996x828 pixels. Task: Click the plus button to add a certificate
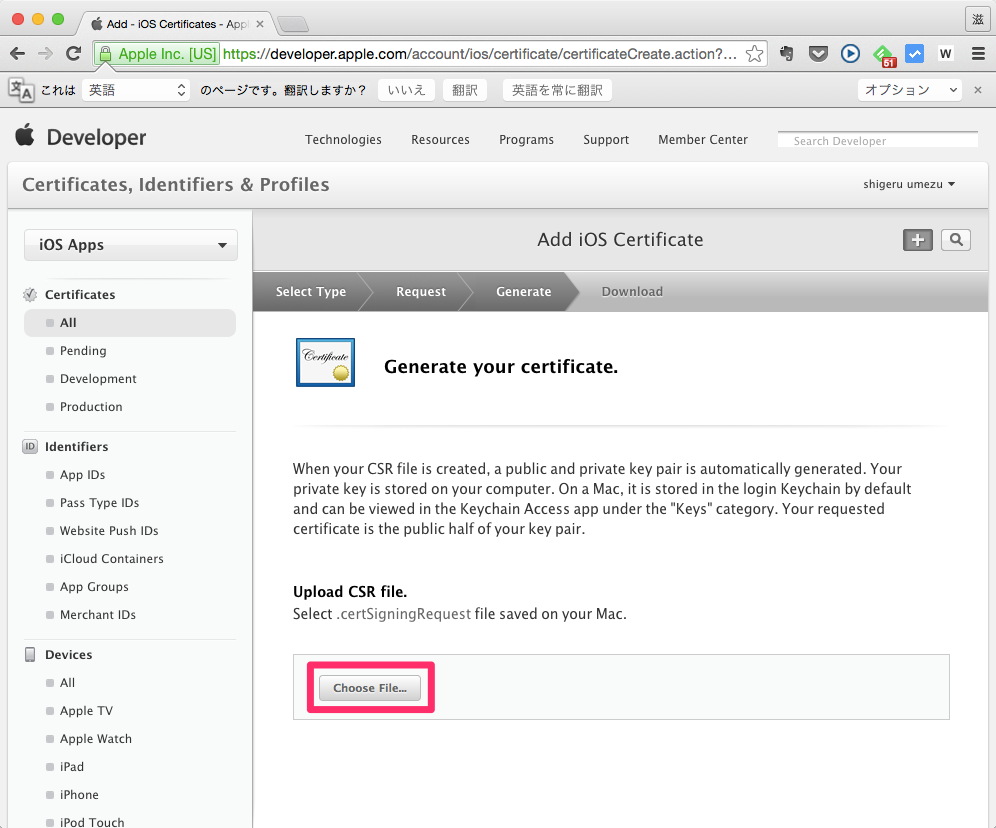[917, 240]
